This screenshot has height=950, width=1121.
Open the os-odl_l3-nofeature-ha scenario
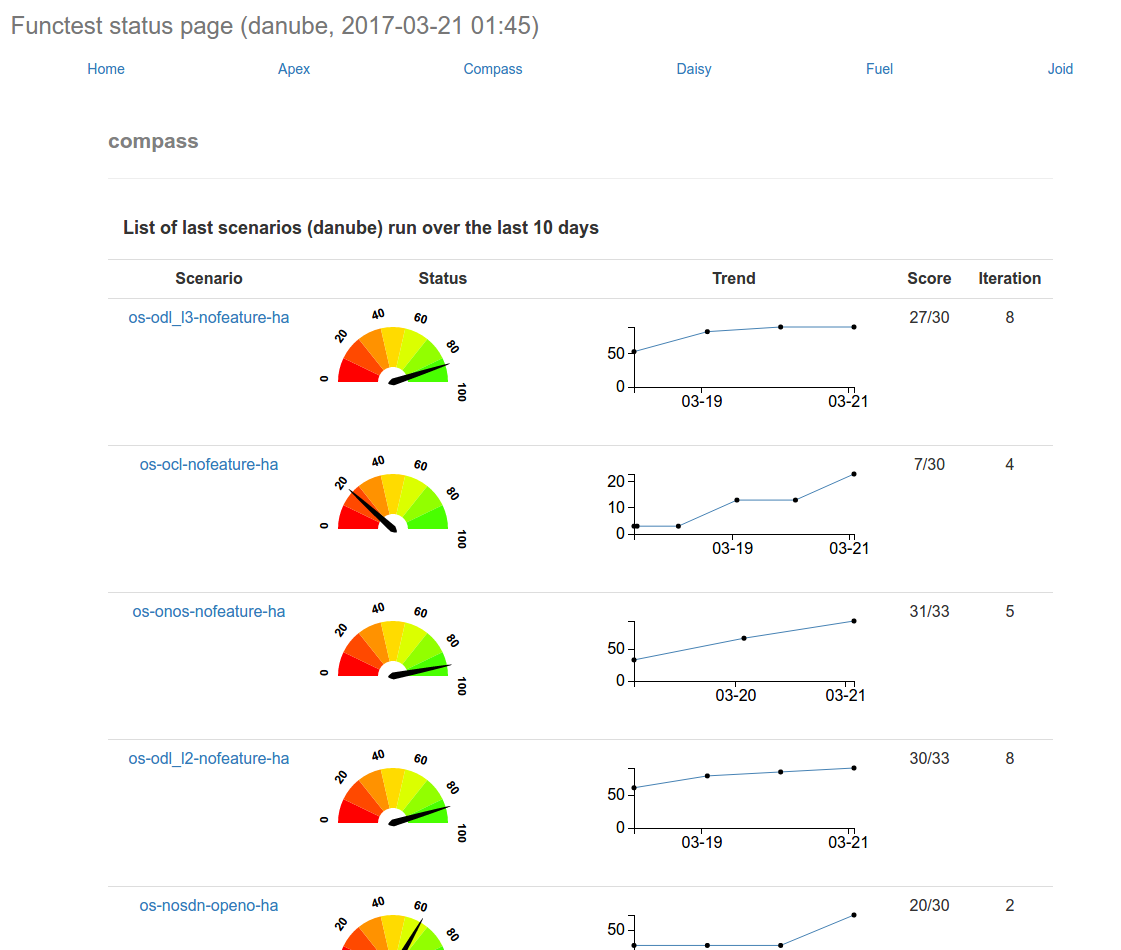[x=209, y=318]
